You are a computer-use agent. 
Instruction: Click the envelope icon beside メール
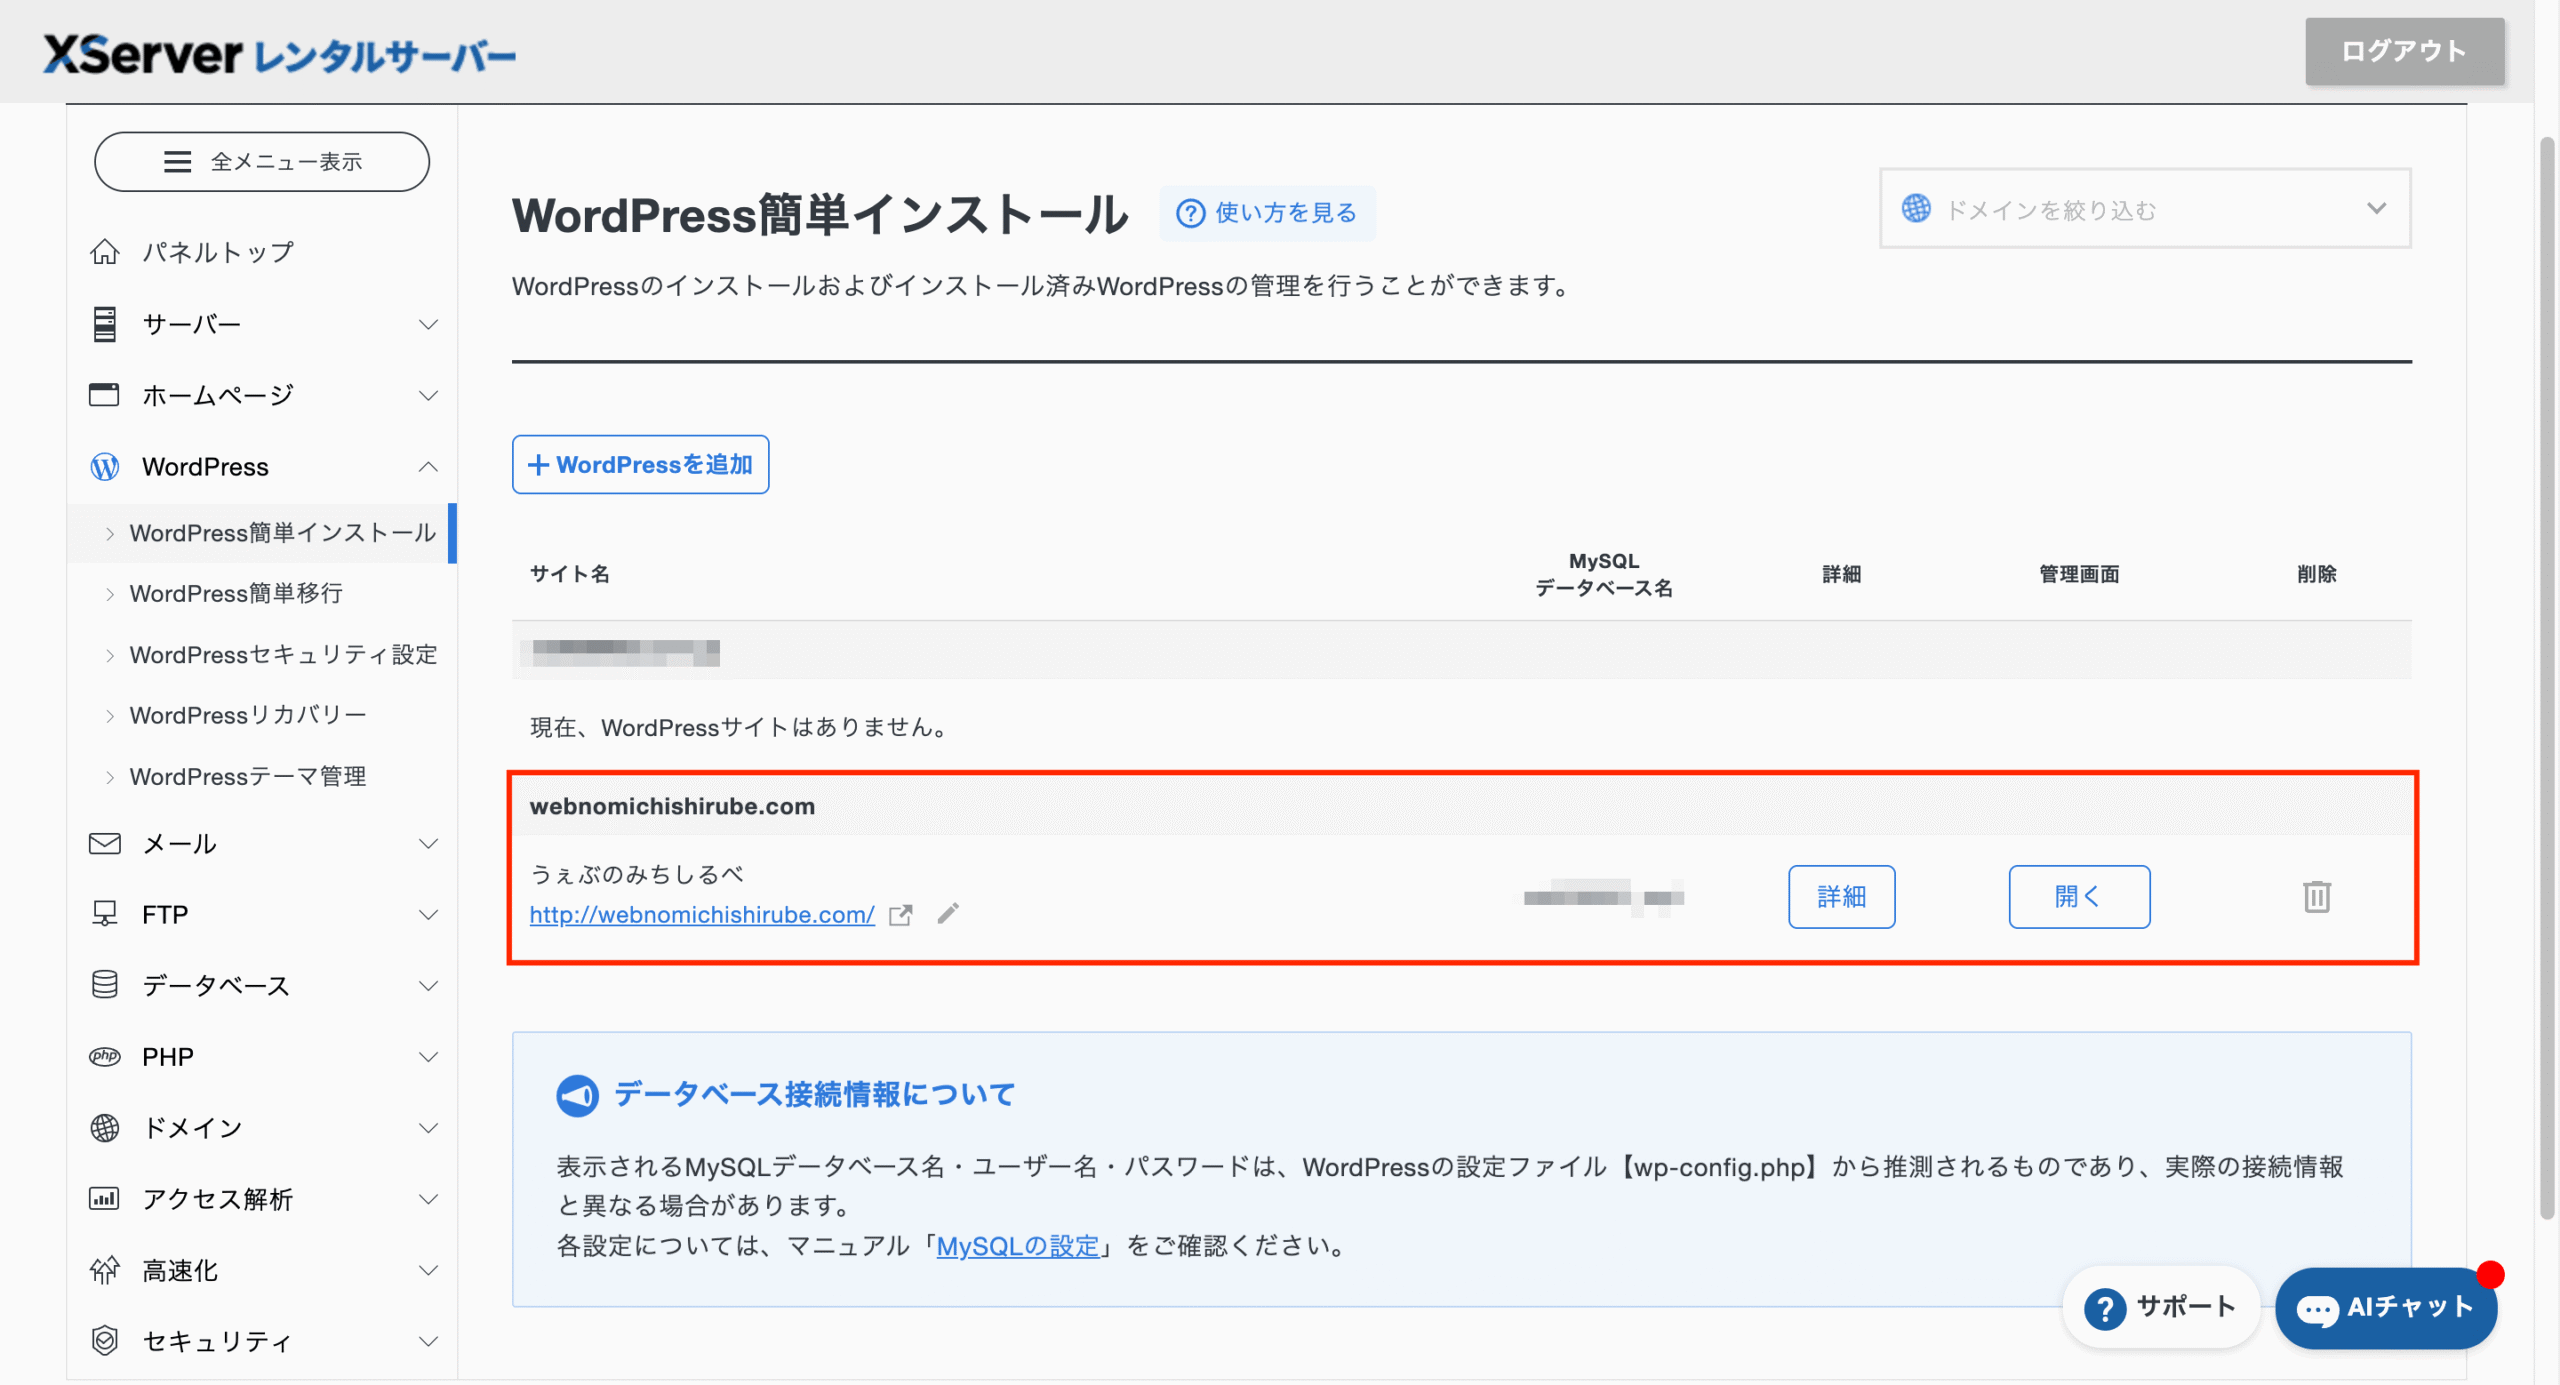coord(105,844)
